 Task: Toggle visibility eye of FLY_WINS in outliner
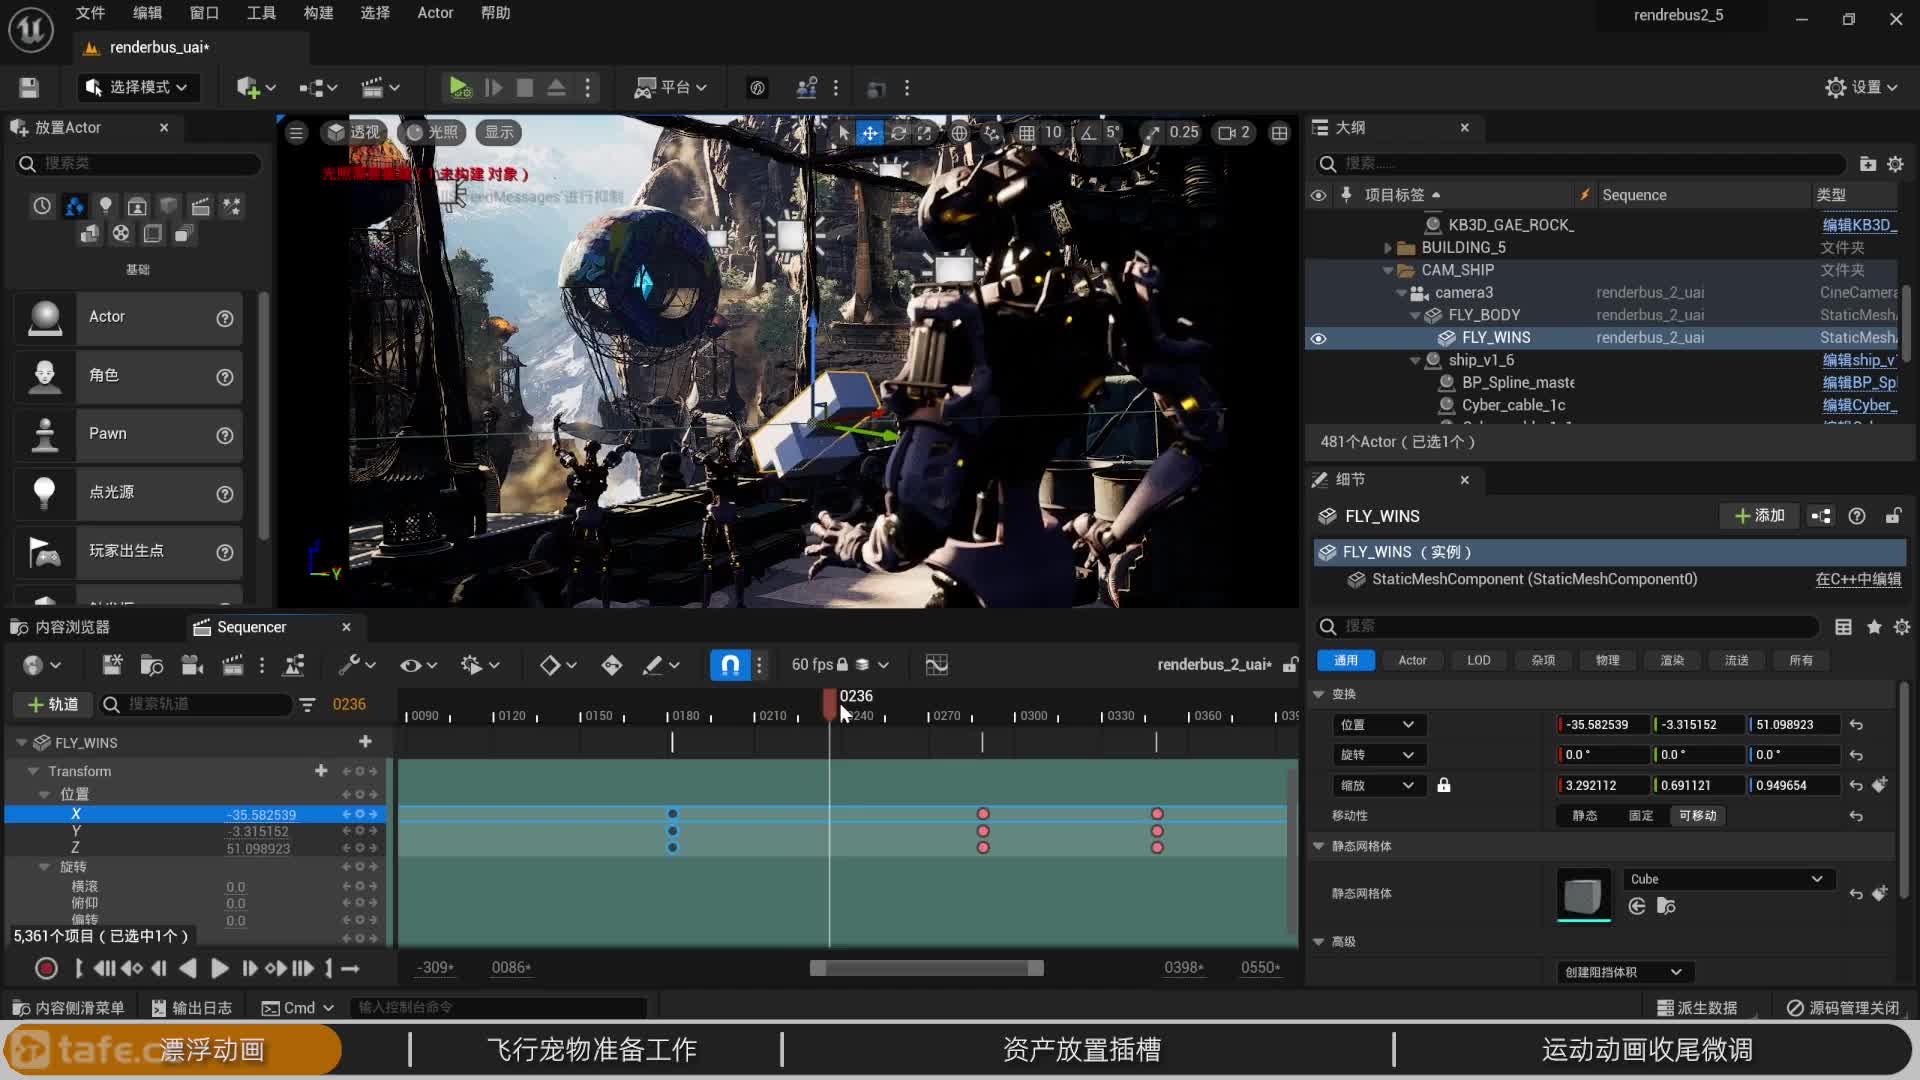point(1318,338)
